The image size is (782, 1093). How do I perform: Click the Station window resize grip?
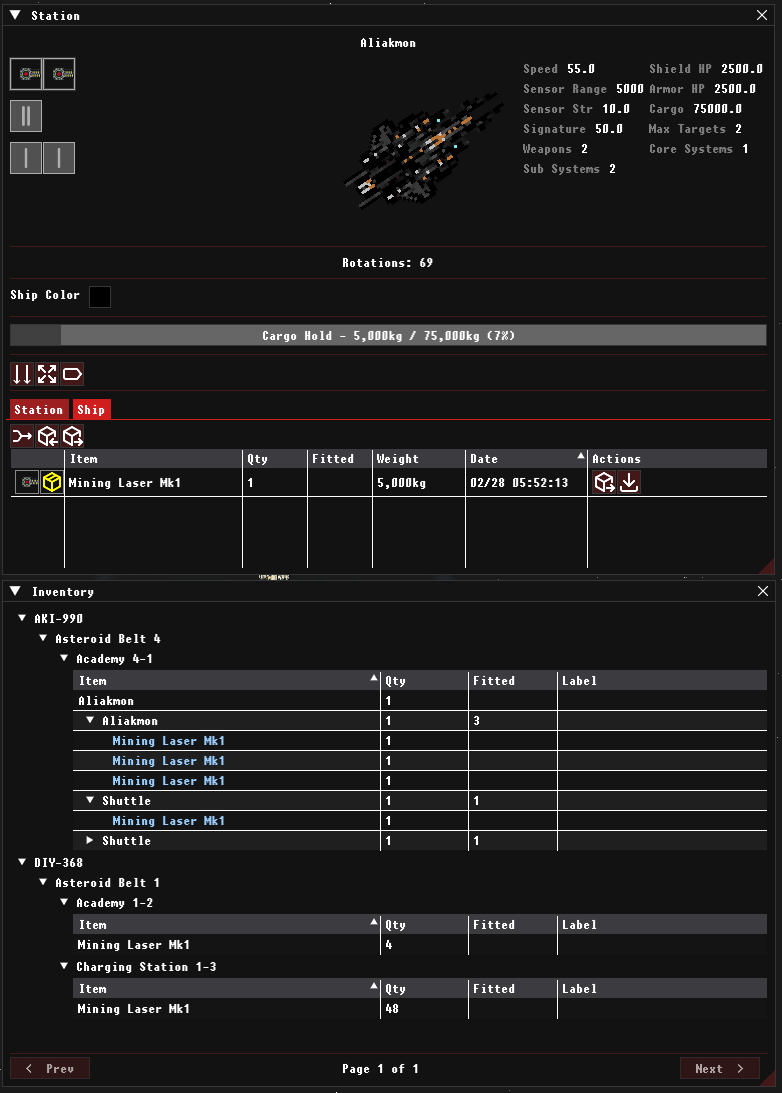767,566
